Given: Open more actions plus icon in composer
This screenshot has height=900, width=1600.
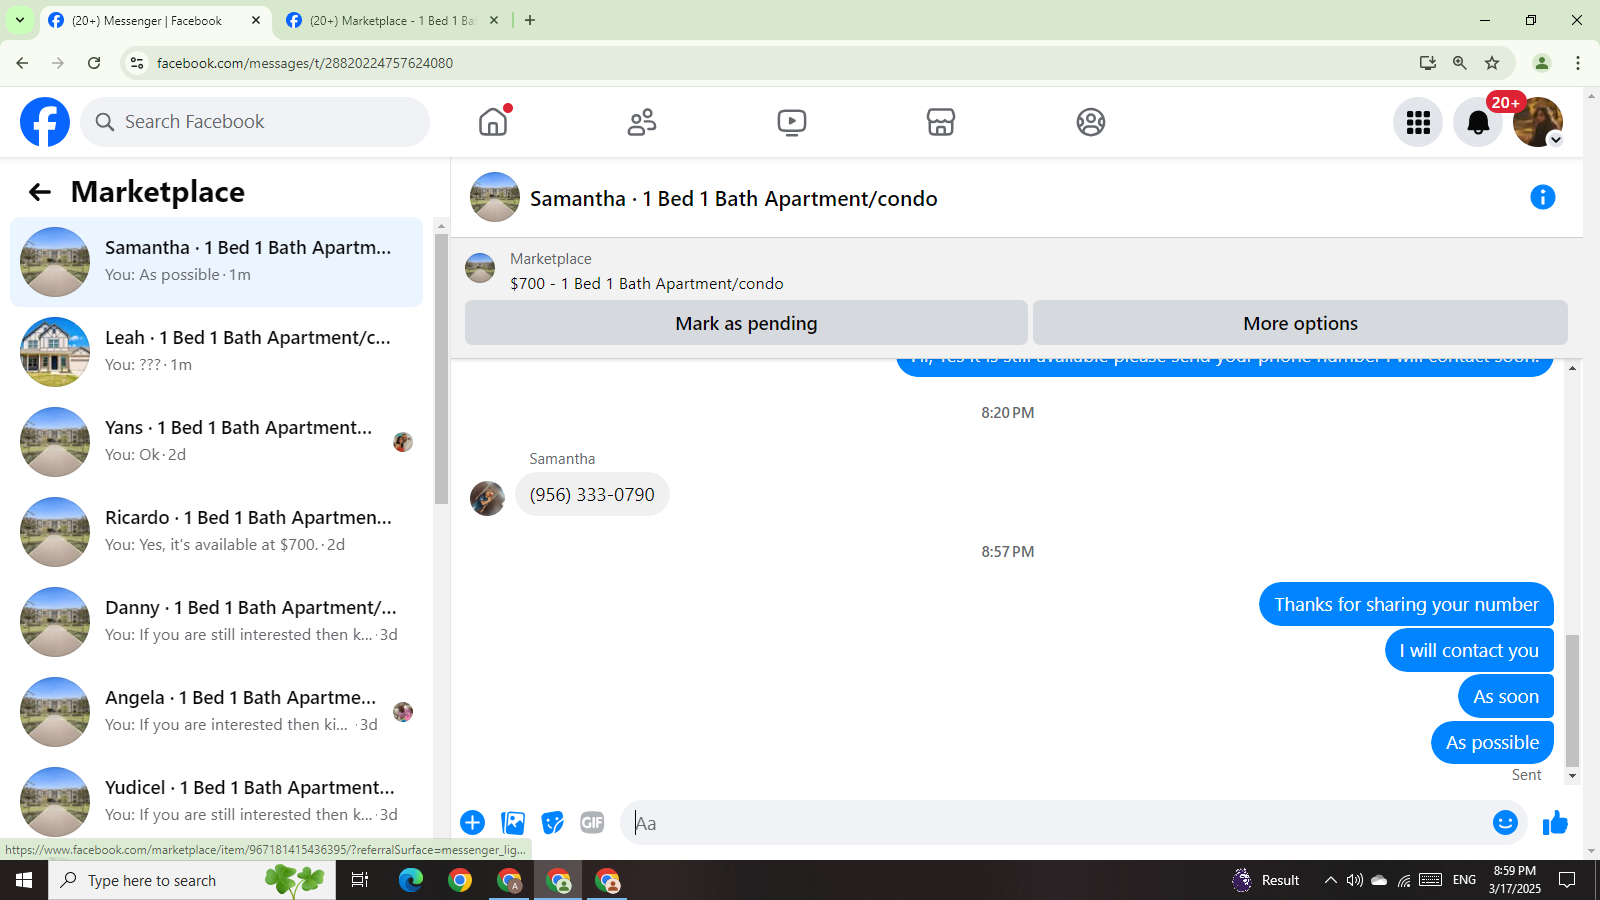Looking at the screenshot, I should click(472, 822).
